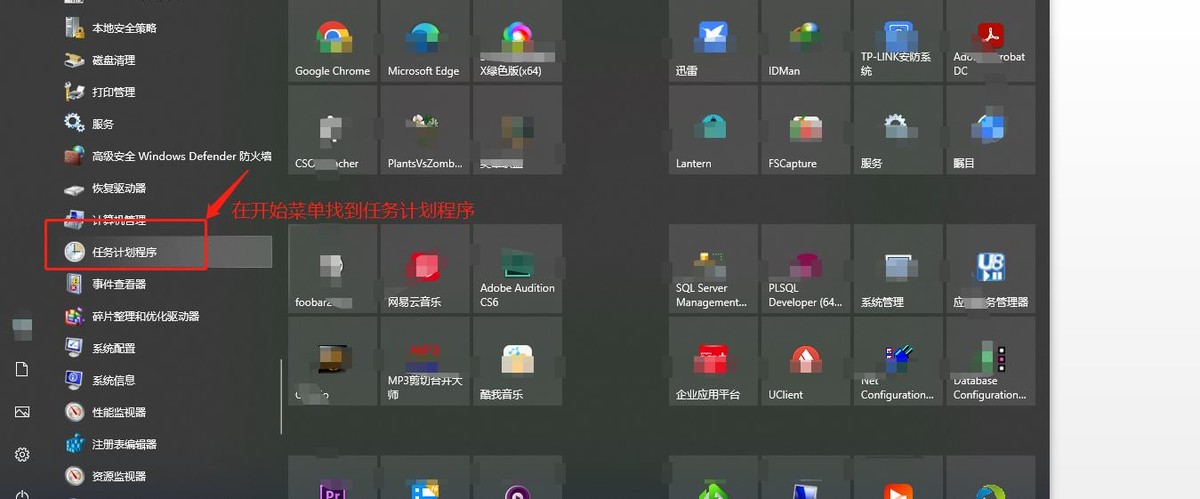Open the Net Configuration tile

click(x=898, y=361)
